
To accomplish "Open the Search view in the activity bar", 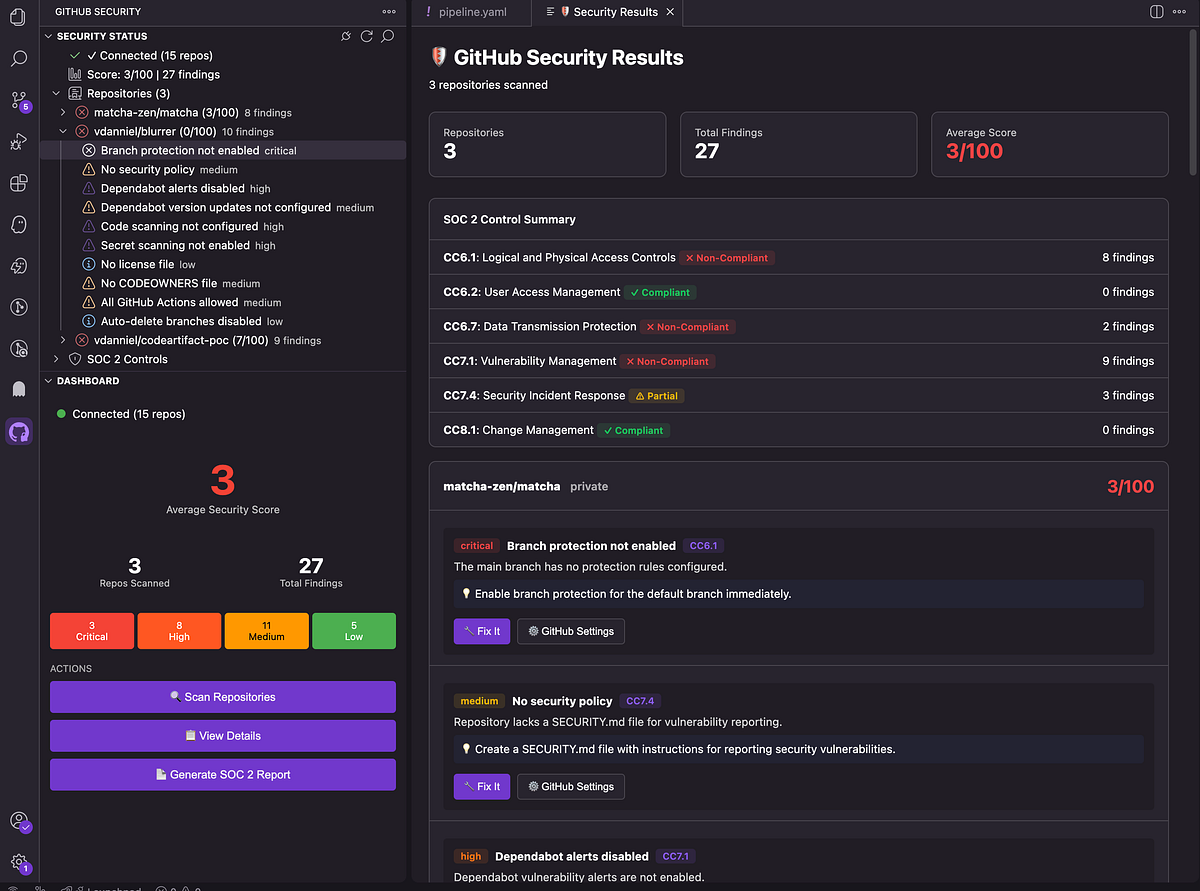I will point(18,59).
